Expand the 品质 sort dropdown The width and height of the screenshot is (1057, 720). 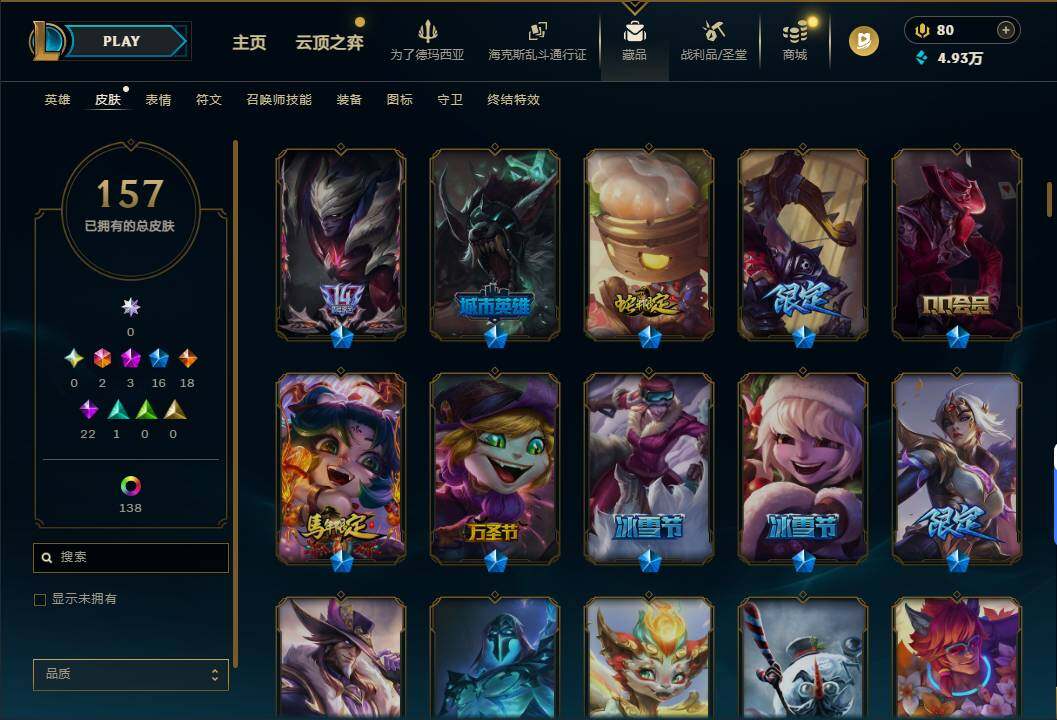(x=131, y=674)
